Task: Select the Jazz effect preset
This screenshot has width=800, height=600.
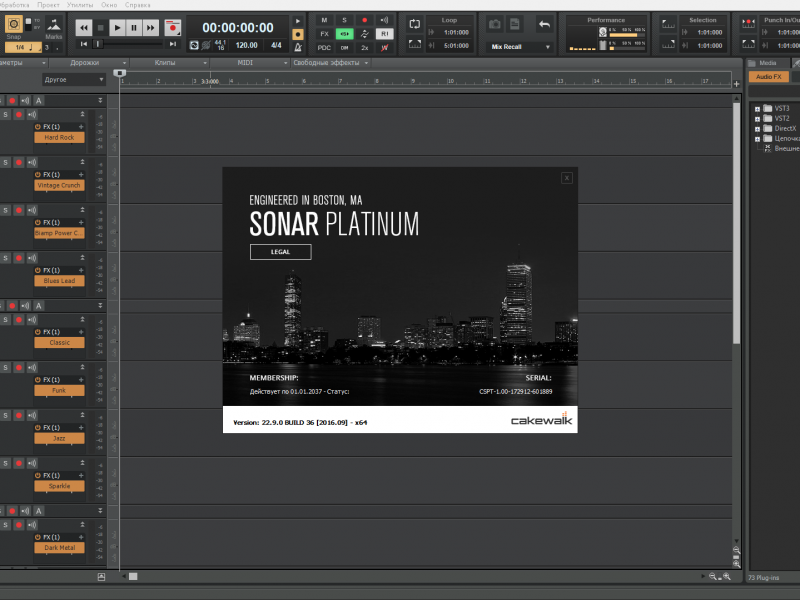Action: [59, 439]
